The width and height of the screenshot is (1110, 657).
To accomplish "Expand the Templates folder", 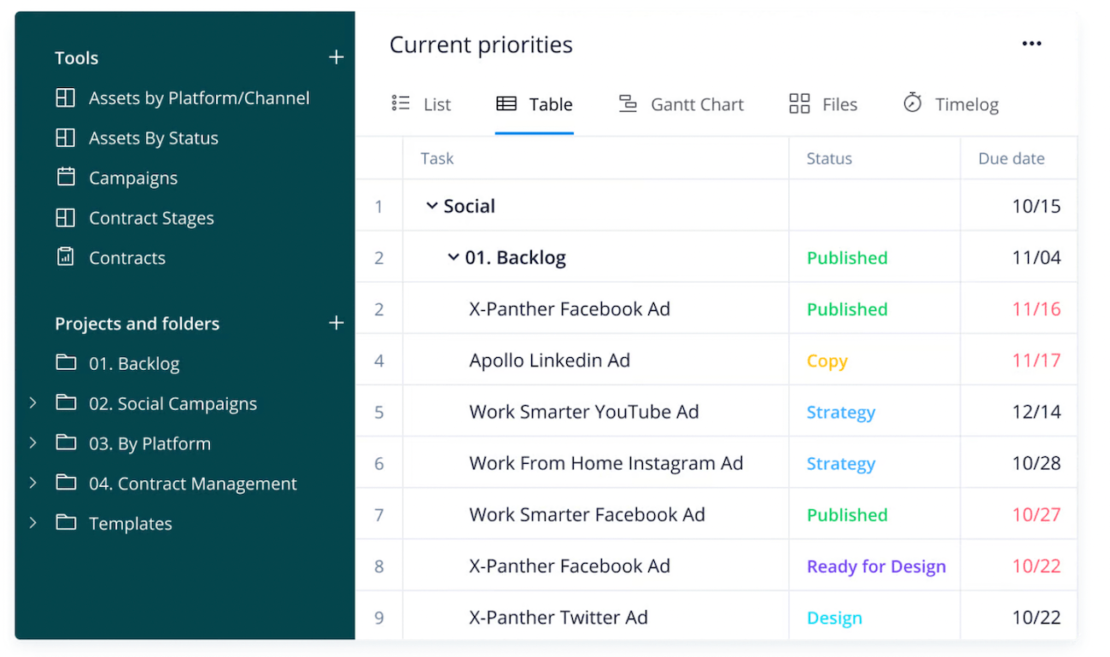I will click(x=32, y=523).
